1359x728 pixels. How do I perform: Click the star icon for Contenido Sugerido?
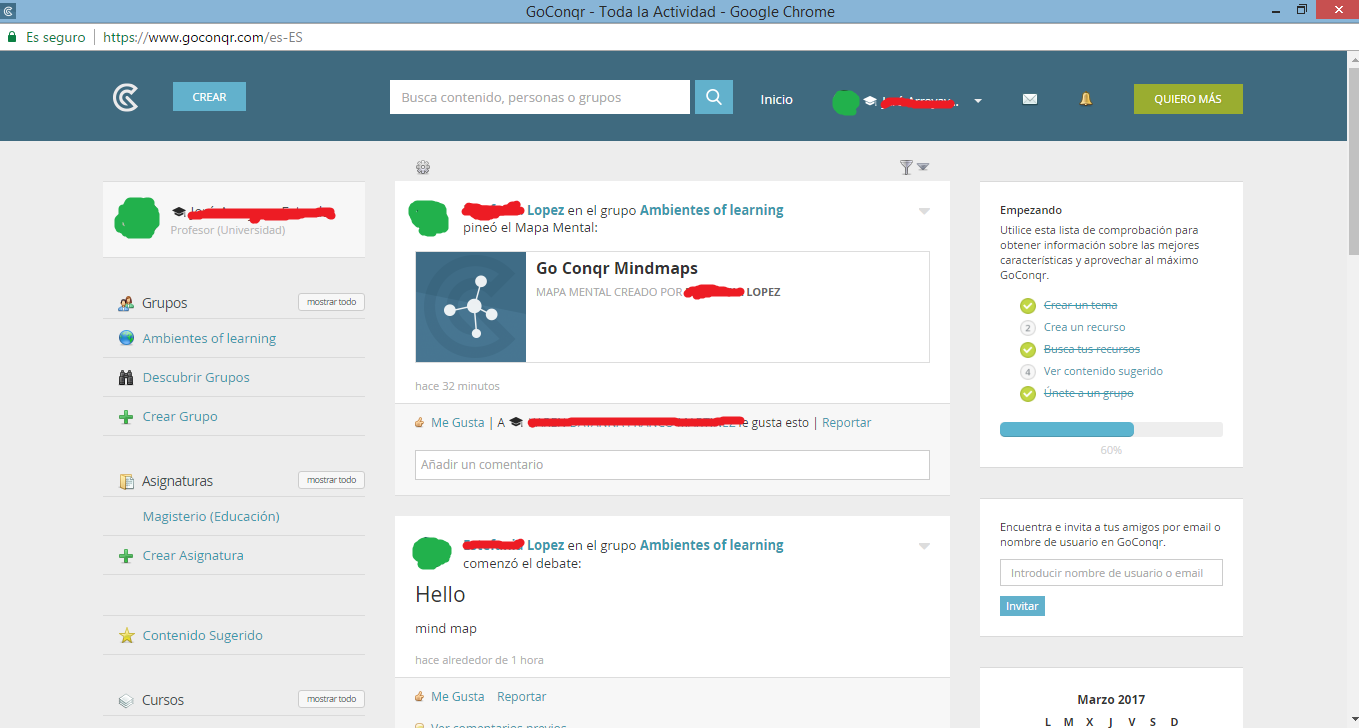tap(126, 635)
